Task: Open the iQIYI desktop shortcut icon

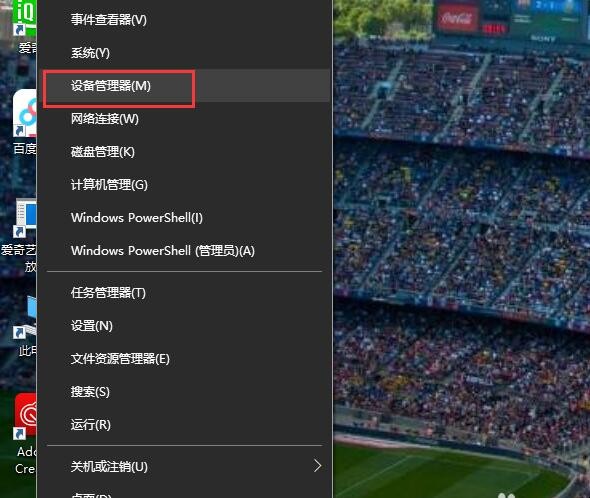Action: coord(24,17)
